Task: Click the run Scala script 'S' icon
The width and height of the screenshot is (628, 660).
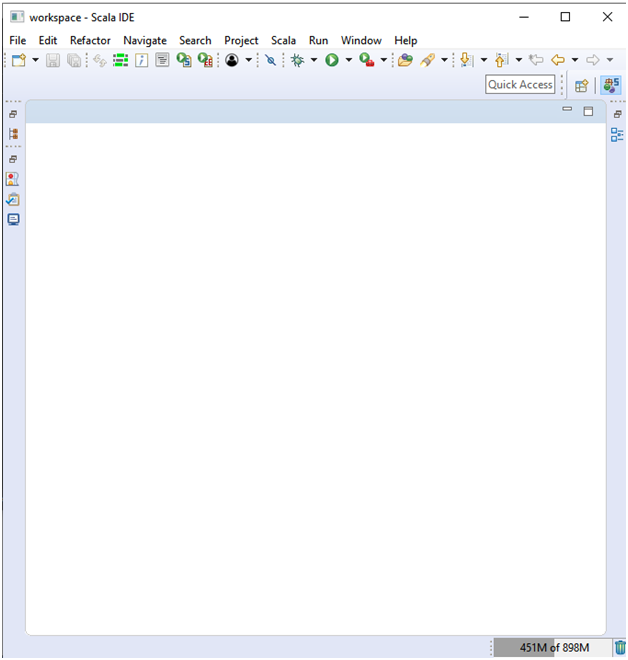Action: click(x=184, y=60)
